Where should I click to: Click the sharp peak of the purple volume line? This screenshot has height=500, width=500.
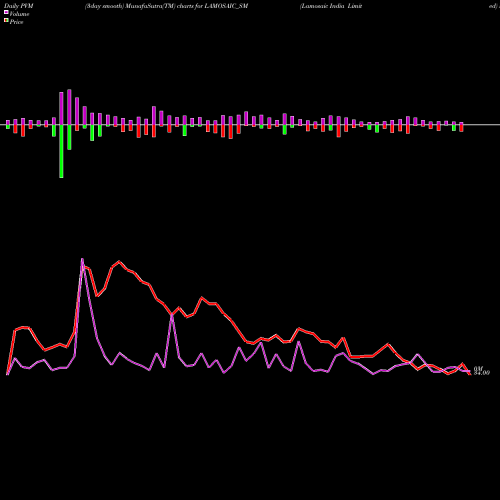[x=82, y=259]
